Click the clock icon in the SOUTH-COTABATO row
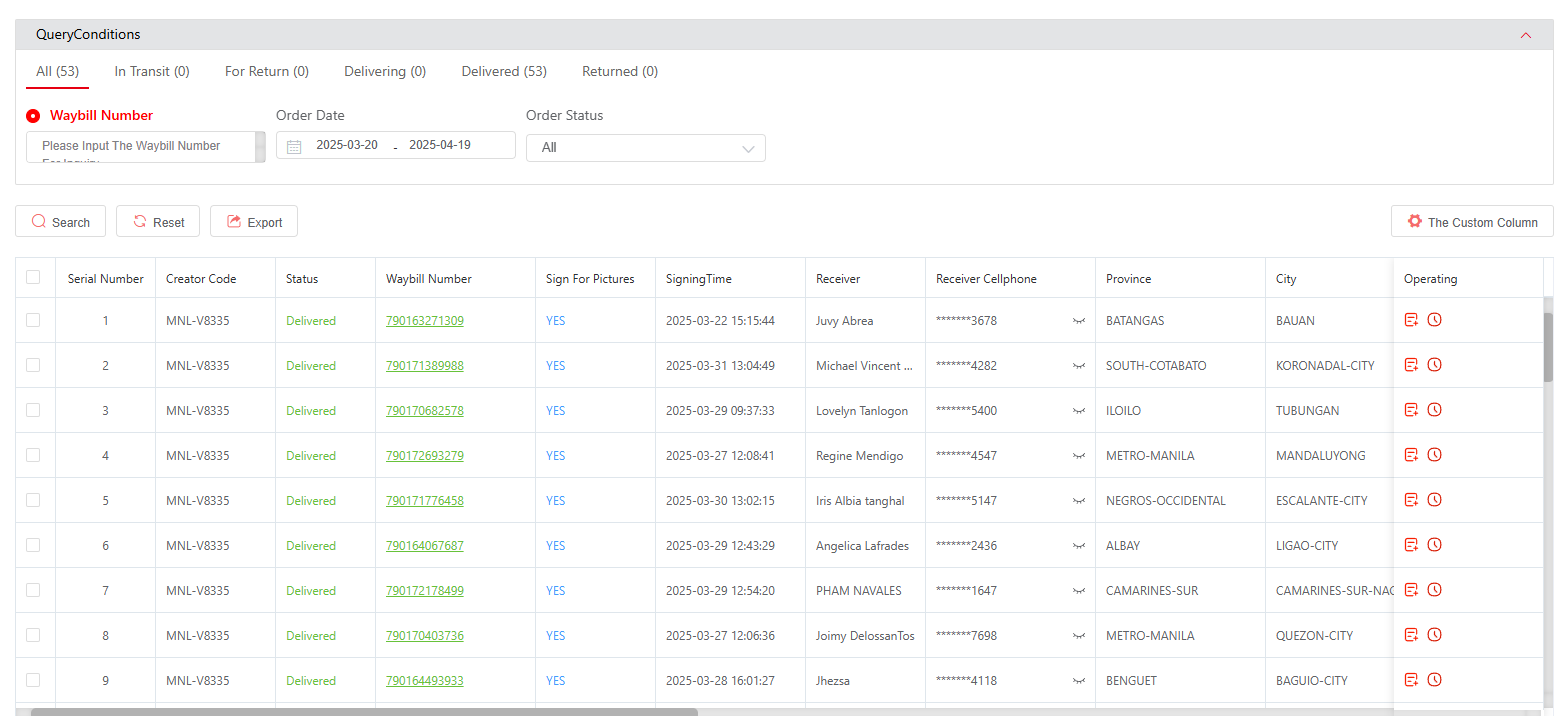This screenshot has width=1557, height=716. [x=1434, y=365]
